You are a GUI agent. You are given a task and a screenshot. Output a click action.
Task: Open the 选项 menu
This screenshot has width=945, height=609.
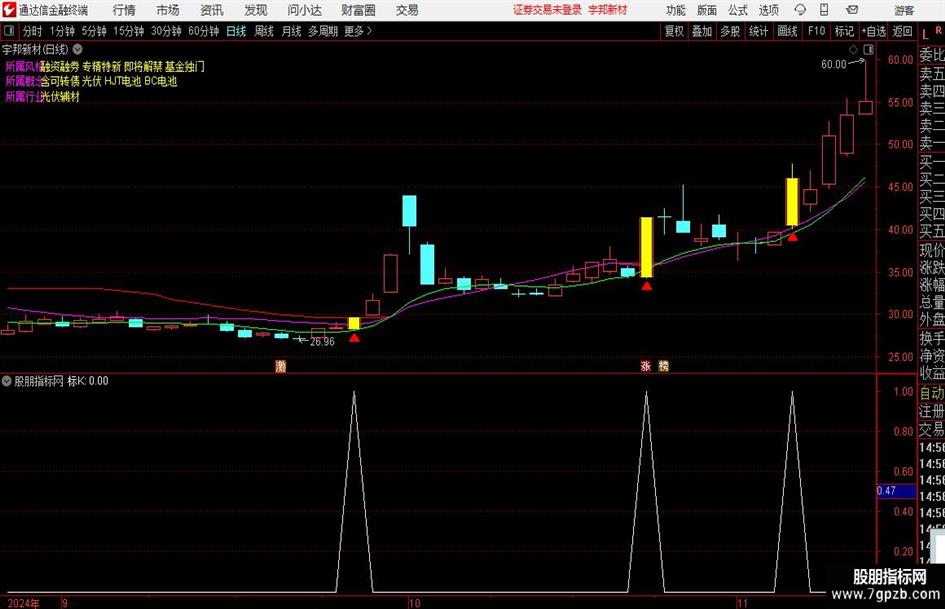click(x=768, y=10)
